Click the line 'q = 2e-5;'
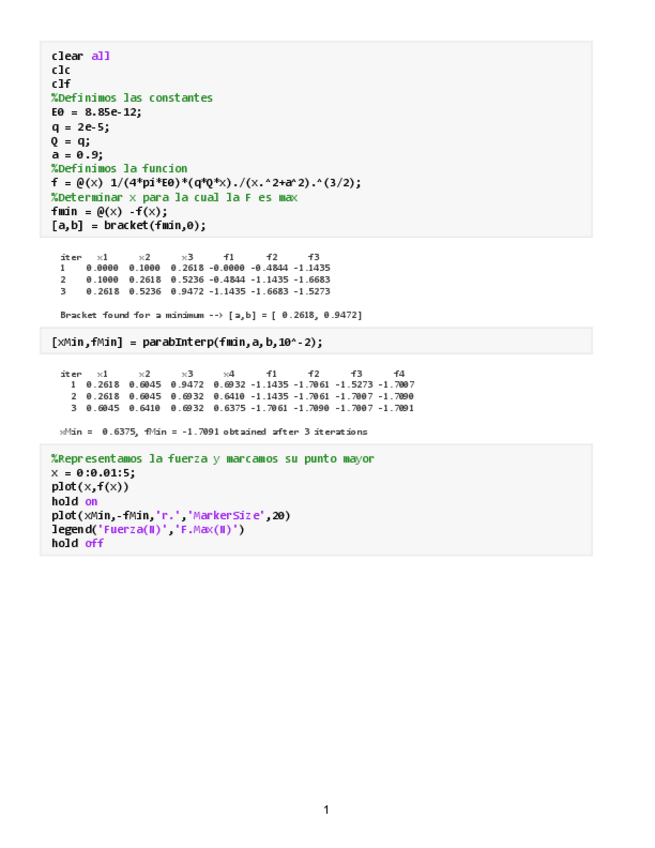Viewport: 655px width, 848px height. coord(80,127)
